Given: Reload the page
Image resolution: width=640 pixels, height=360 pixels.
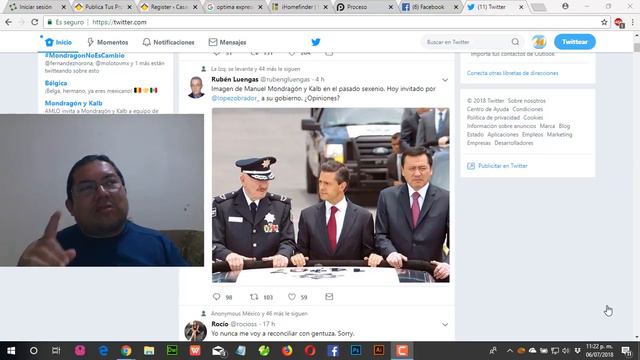Looking at the screenshot, I should (x=35, y=22).
